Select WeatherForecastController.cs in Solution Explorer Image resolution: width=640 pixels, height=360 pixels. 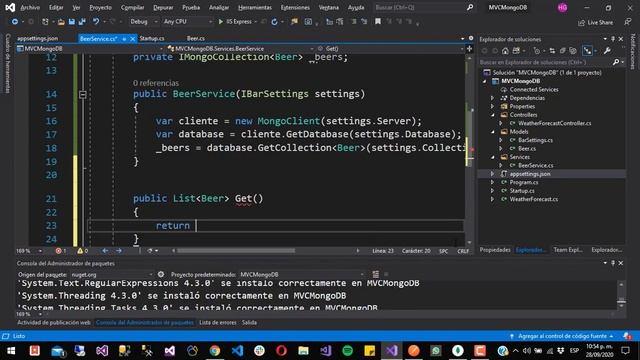point(554,123)
